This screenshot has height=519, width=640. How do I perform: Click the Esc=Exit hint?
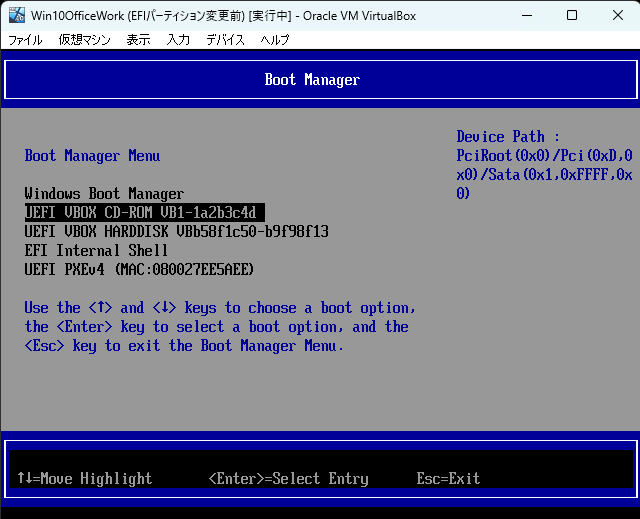pyautogui.click(x=448, y=478)
